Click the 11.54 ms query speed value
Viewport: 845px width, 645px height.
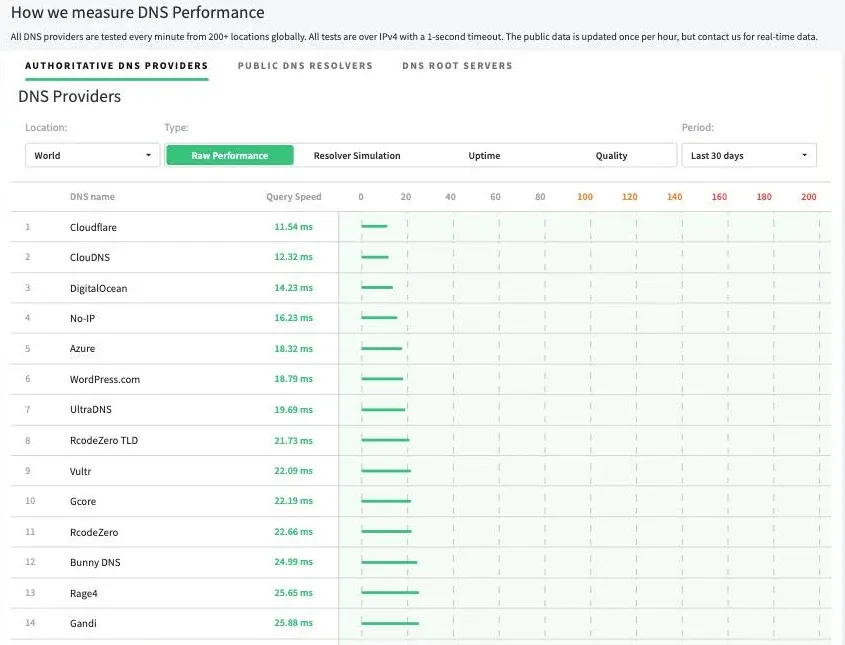click(293, 227)
